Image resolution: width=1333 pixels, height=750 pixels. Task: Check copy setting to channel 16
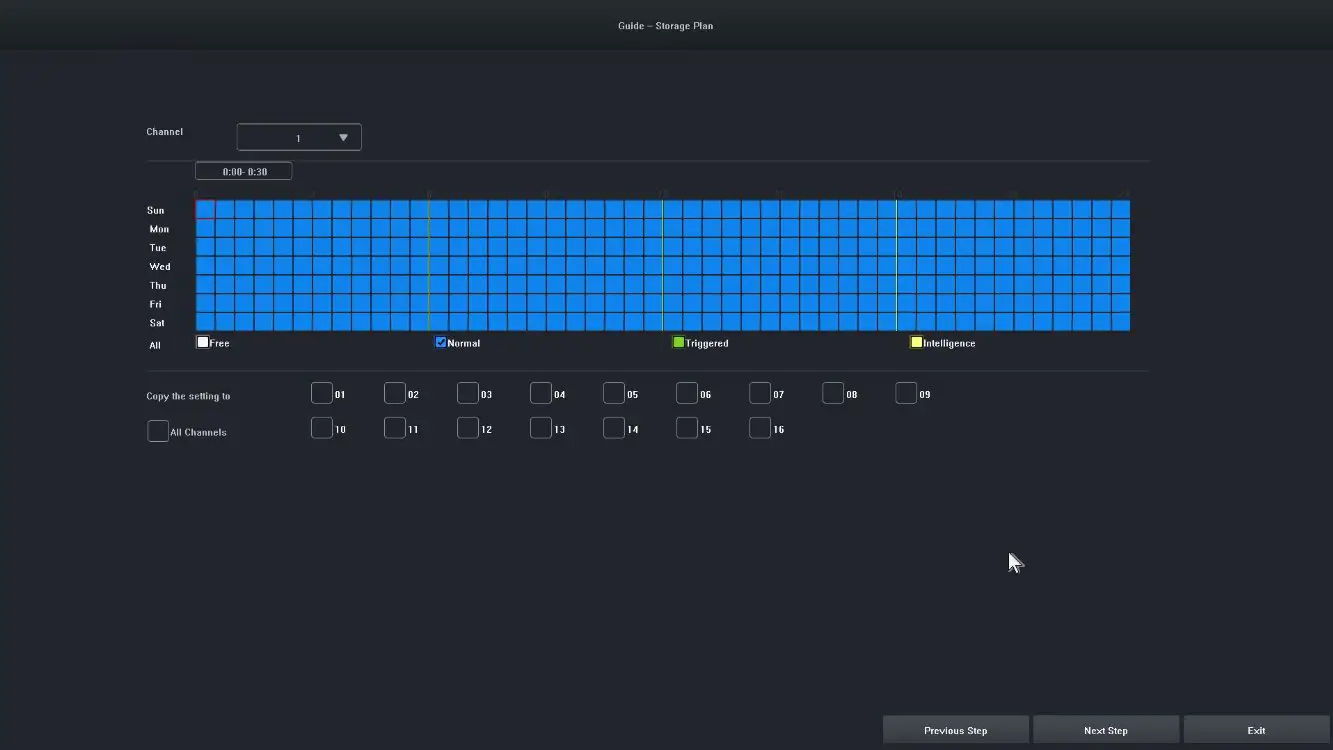tap(760, 428)
